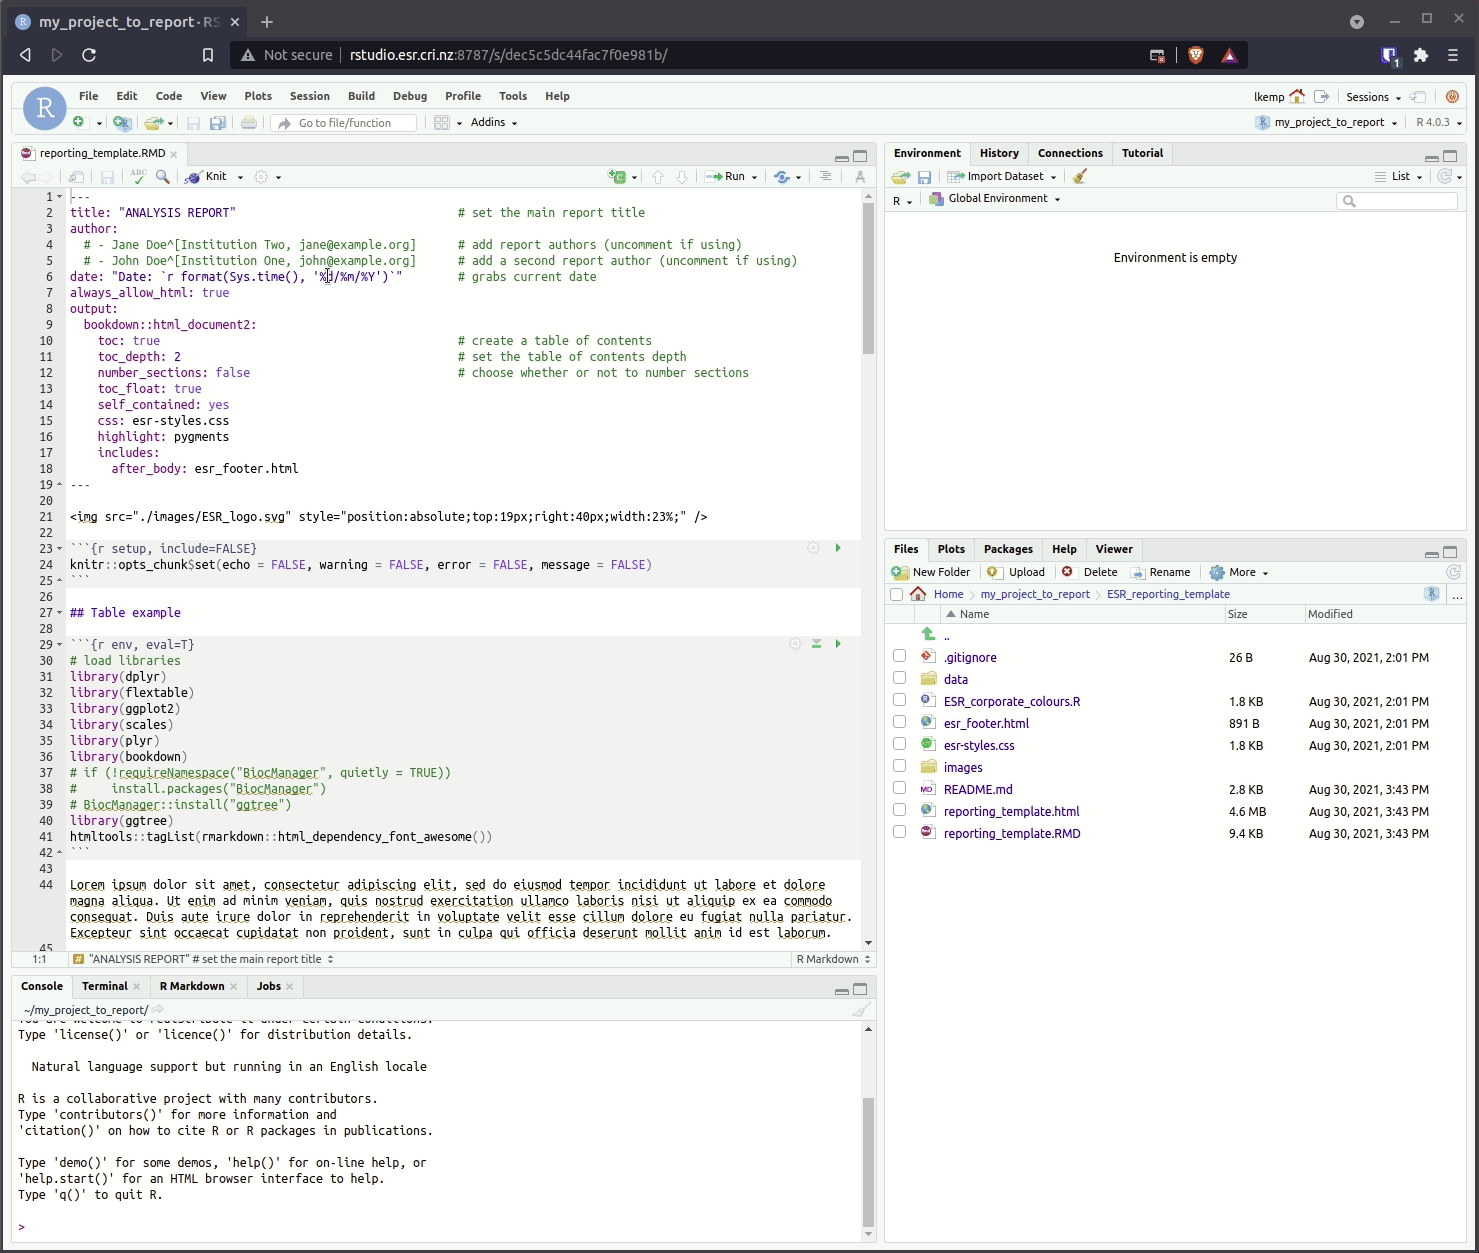Switch to the Packages tab
The image size is (1479, 1253).
coord(1008,549)
